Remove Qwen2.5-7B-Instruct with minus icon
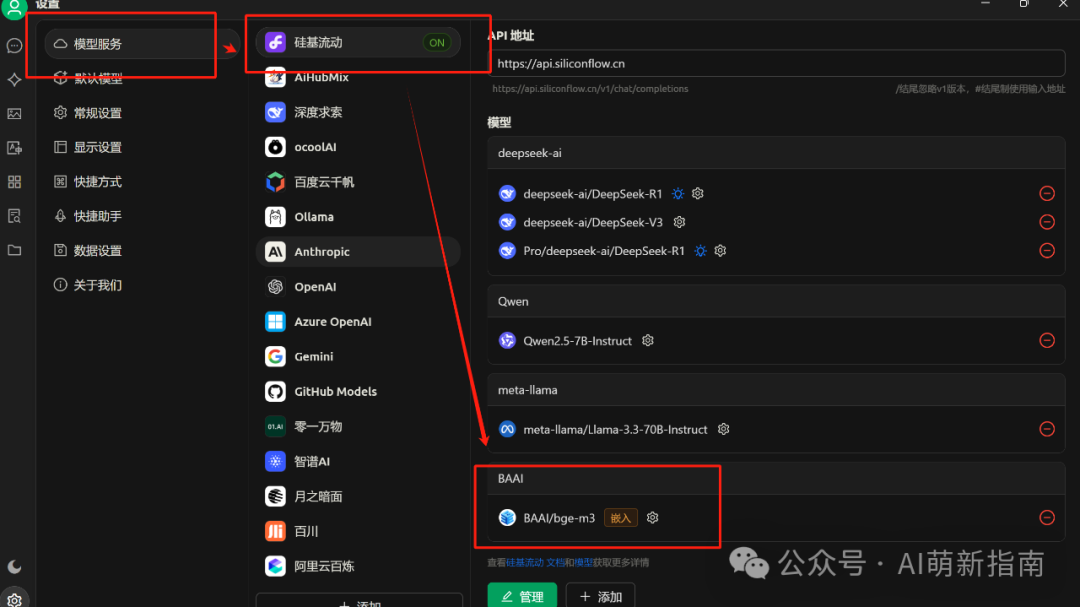This screenshot has height=607, width=1080. click(1047, 340)
